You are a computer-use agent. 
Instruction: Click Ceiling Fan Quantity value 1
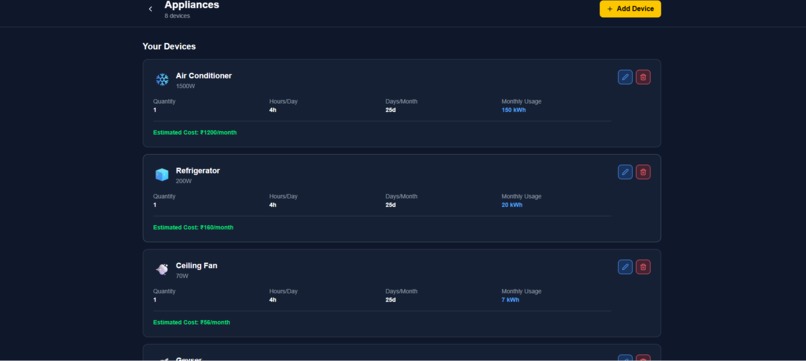(155, 300)
